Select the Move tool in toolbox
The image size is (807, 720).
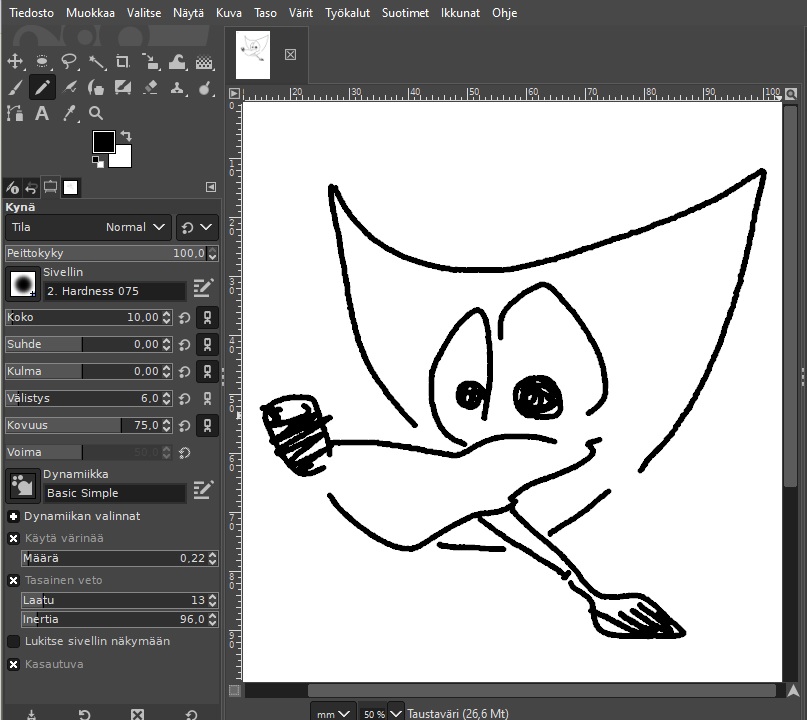15,62
